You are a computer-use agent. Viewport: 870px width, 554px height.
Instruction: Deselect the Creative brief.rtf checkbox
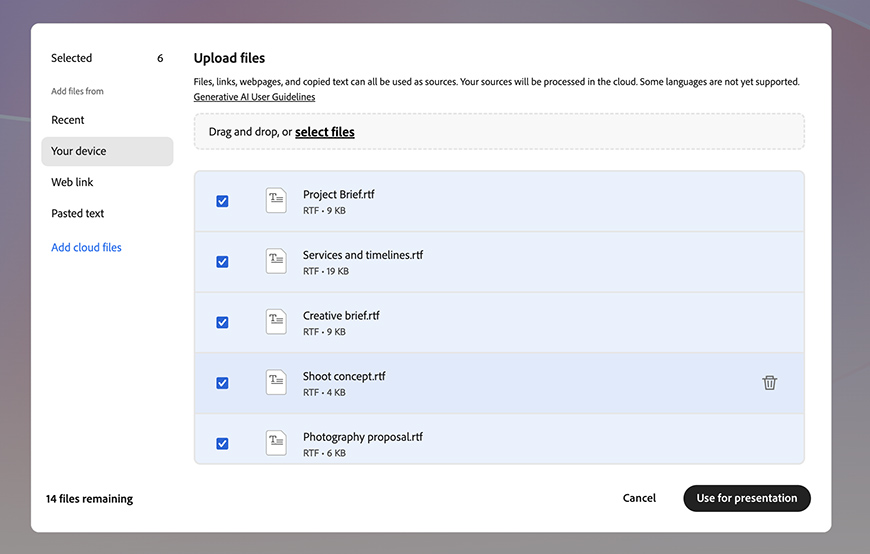tap(222, 322)
